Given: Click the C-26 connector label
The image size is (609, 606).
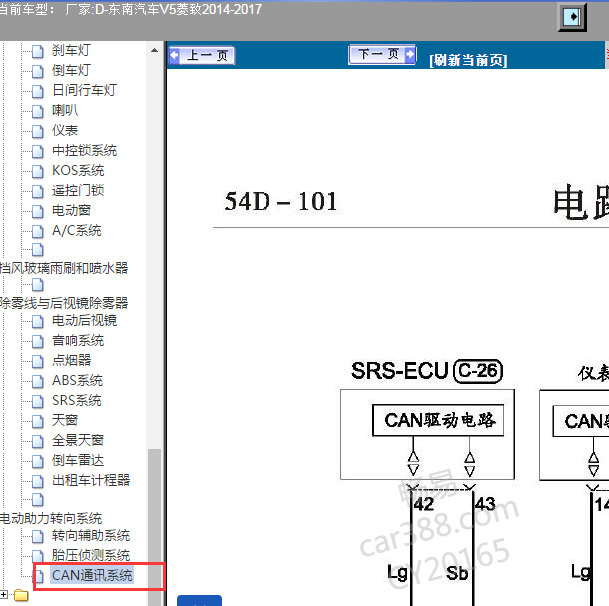Looking at the screenshot, I should coord(478,371).
